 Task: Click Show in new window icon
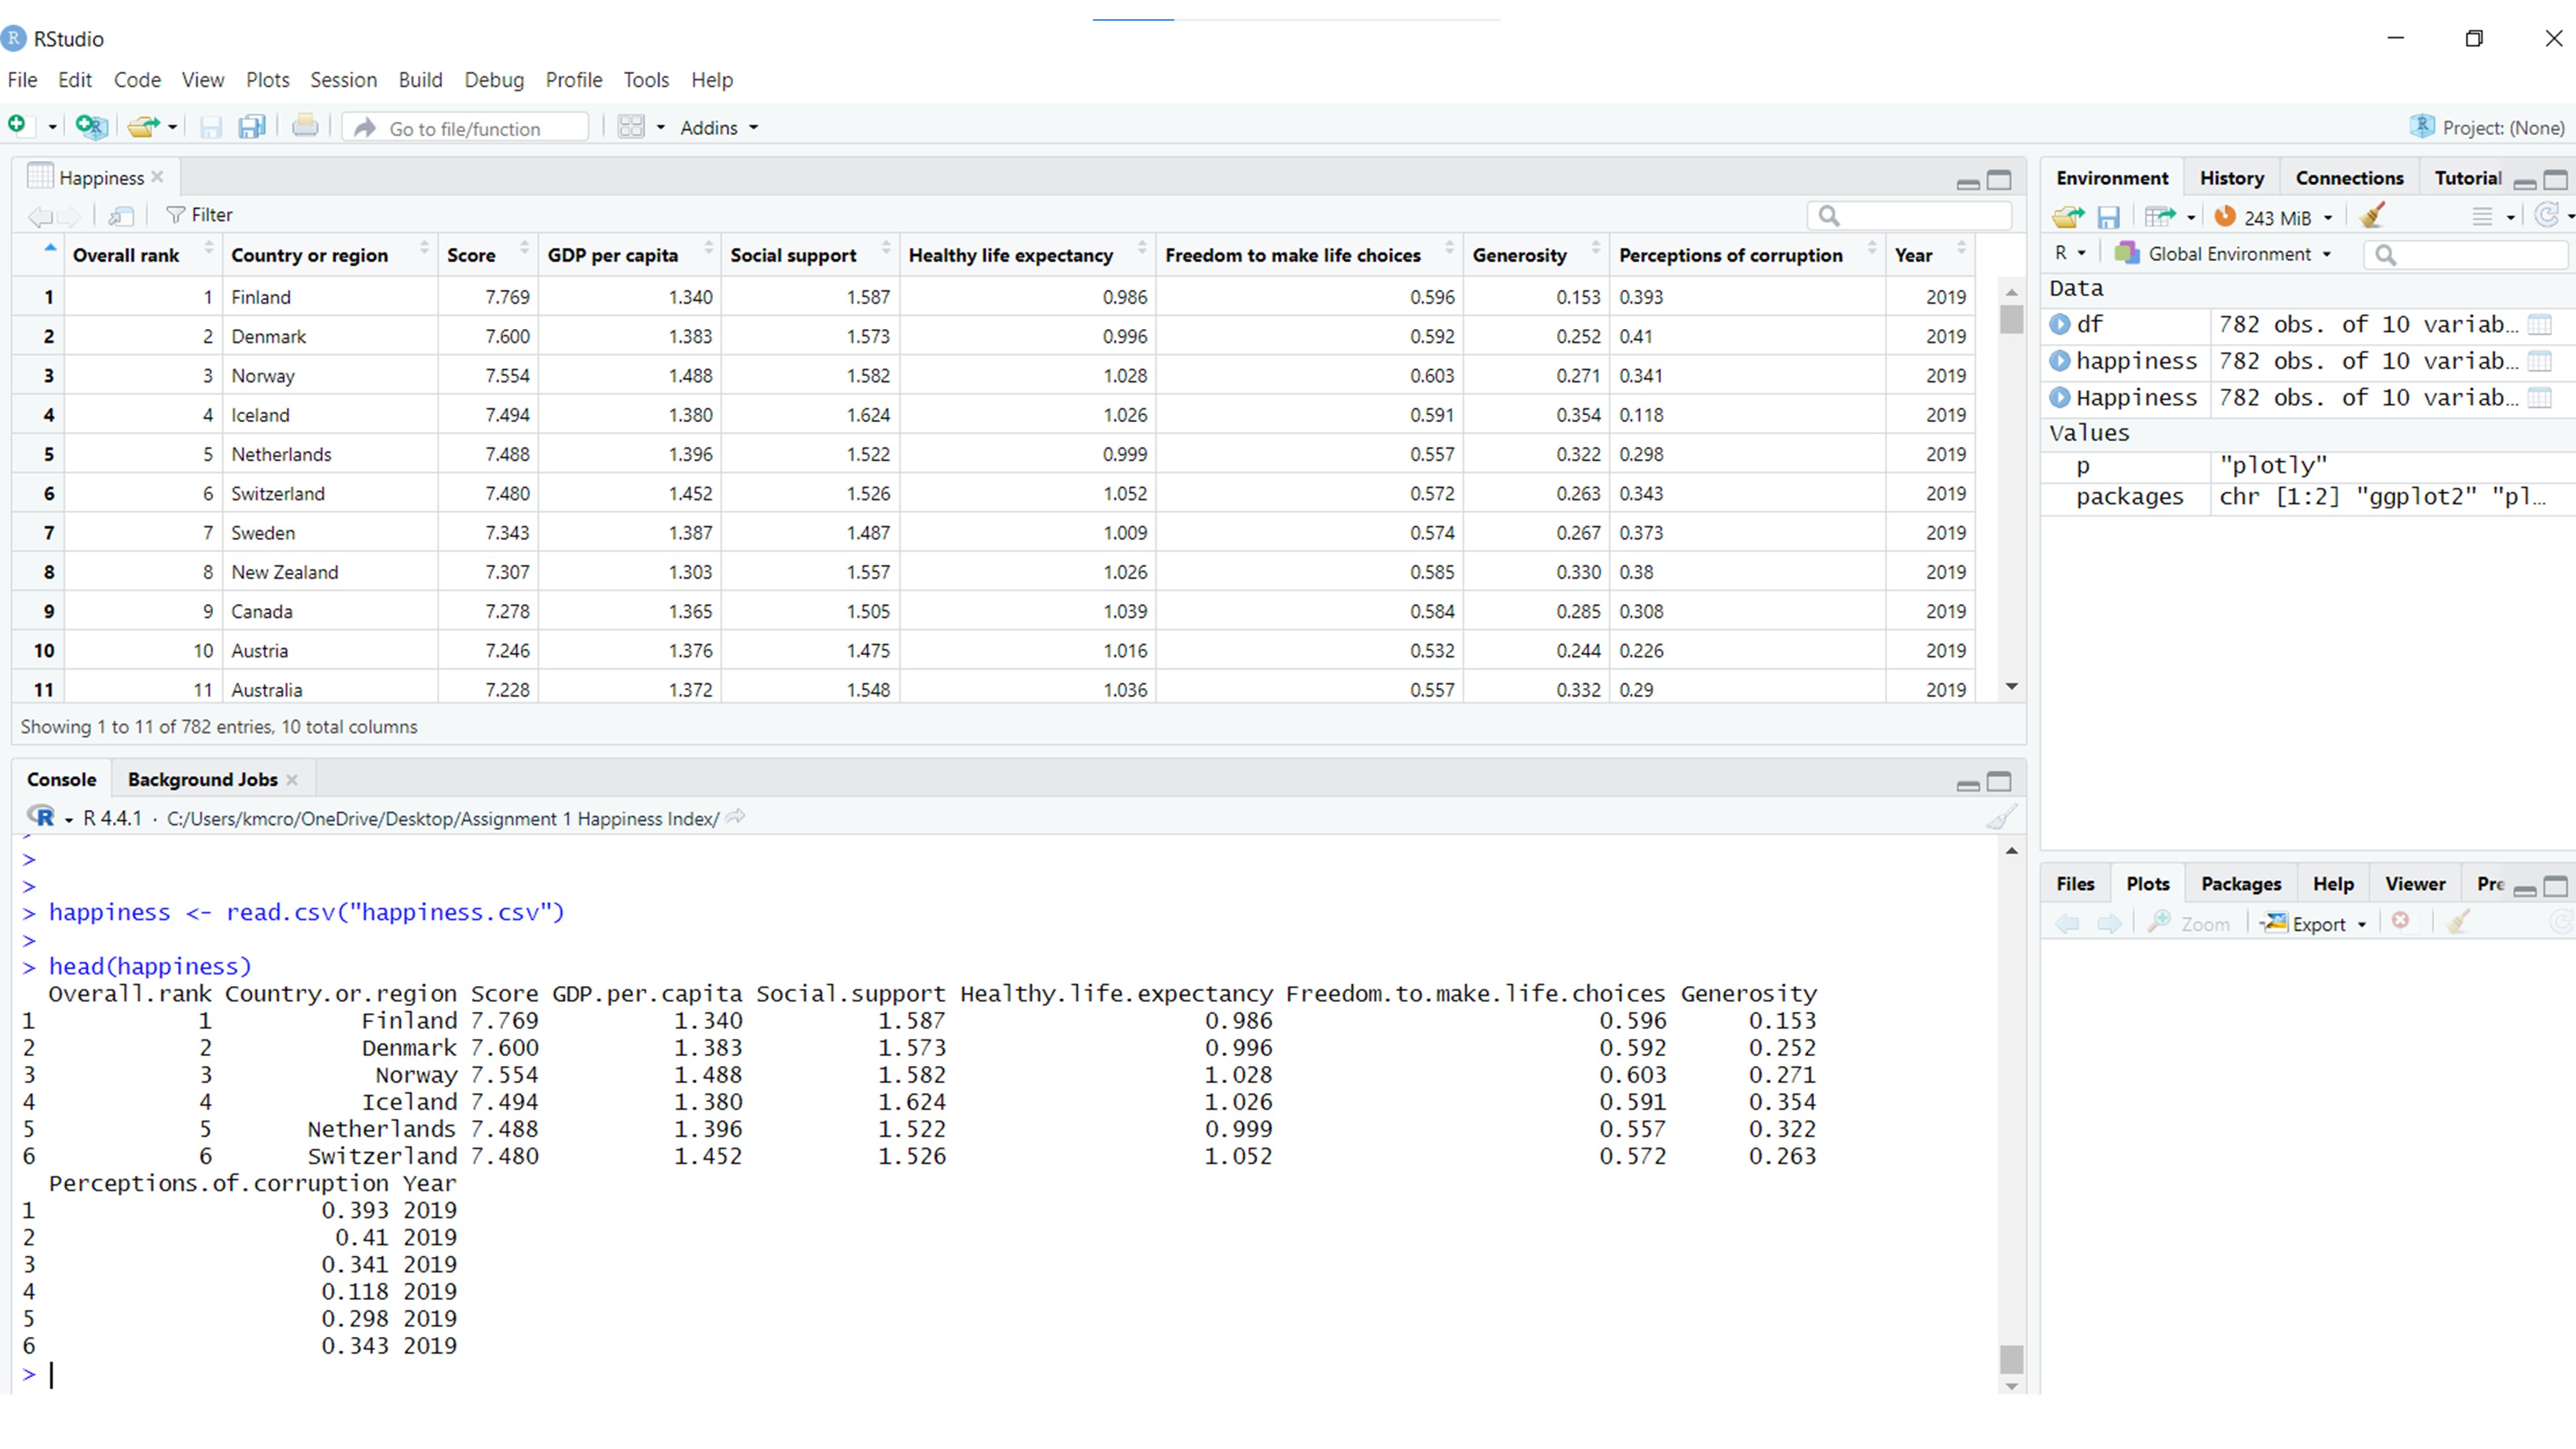(121, 215)
